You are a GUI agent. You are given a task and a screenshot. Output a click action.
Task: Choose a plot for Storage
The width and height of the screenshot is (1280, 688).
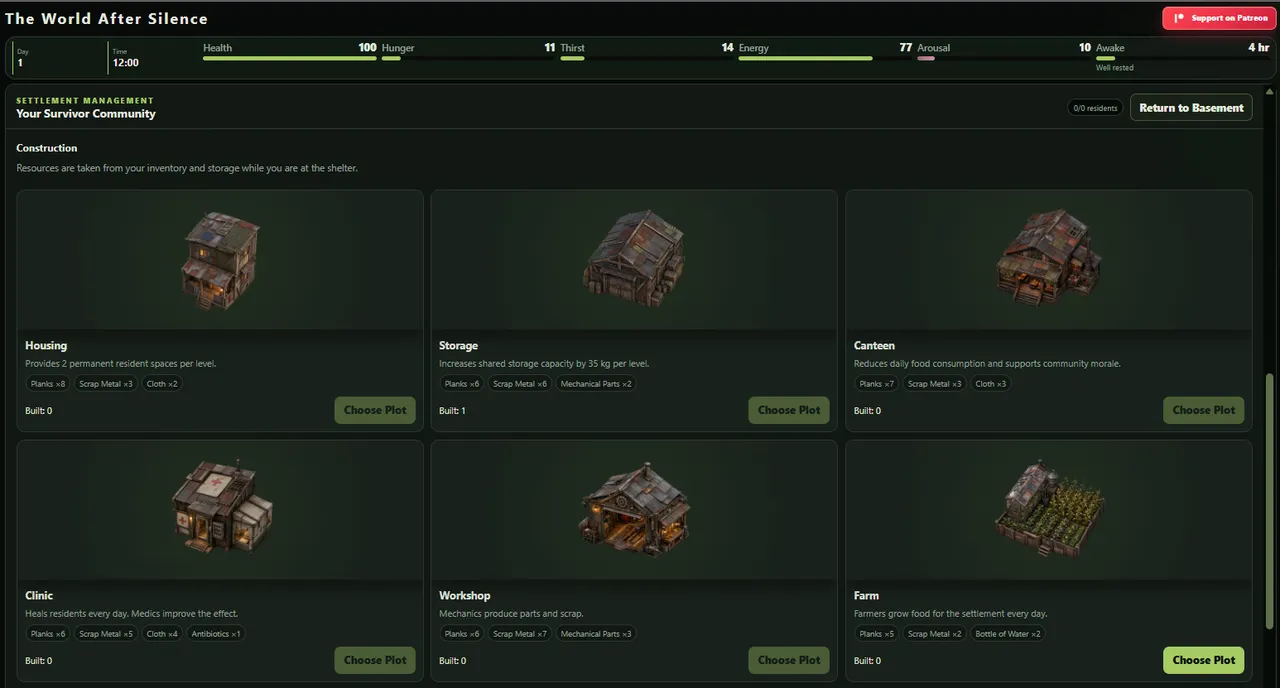point(789,410)
